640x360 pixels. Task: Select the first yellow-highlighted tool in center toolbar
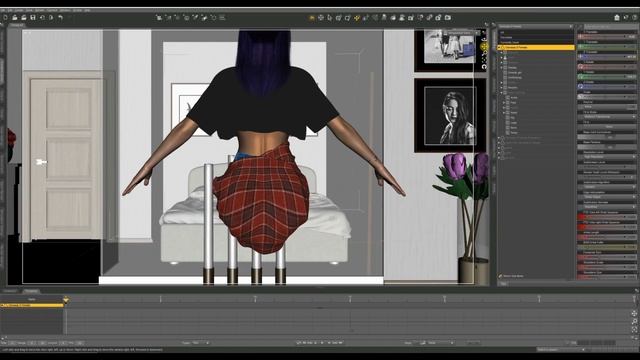(312, 18)
